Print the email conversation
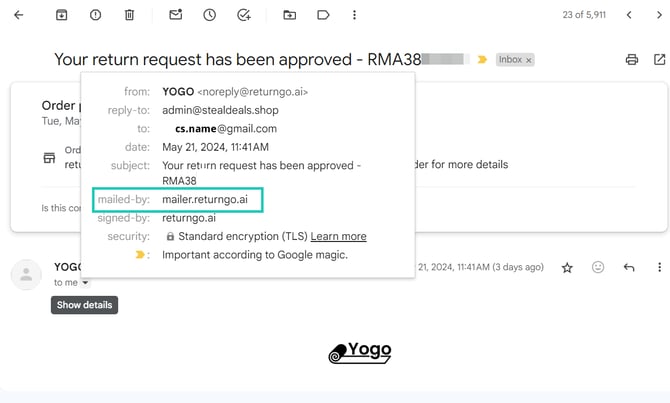This screenshot has height=403, width=670. point(632,60)
